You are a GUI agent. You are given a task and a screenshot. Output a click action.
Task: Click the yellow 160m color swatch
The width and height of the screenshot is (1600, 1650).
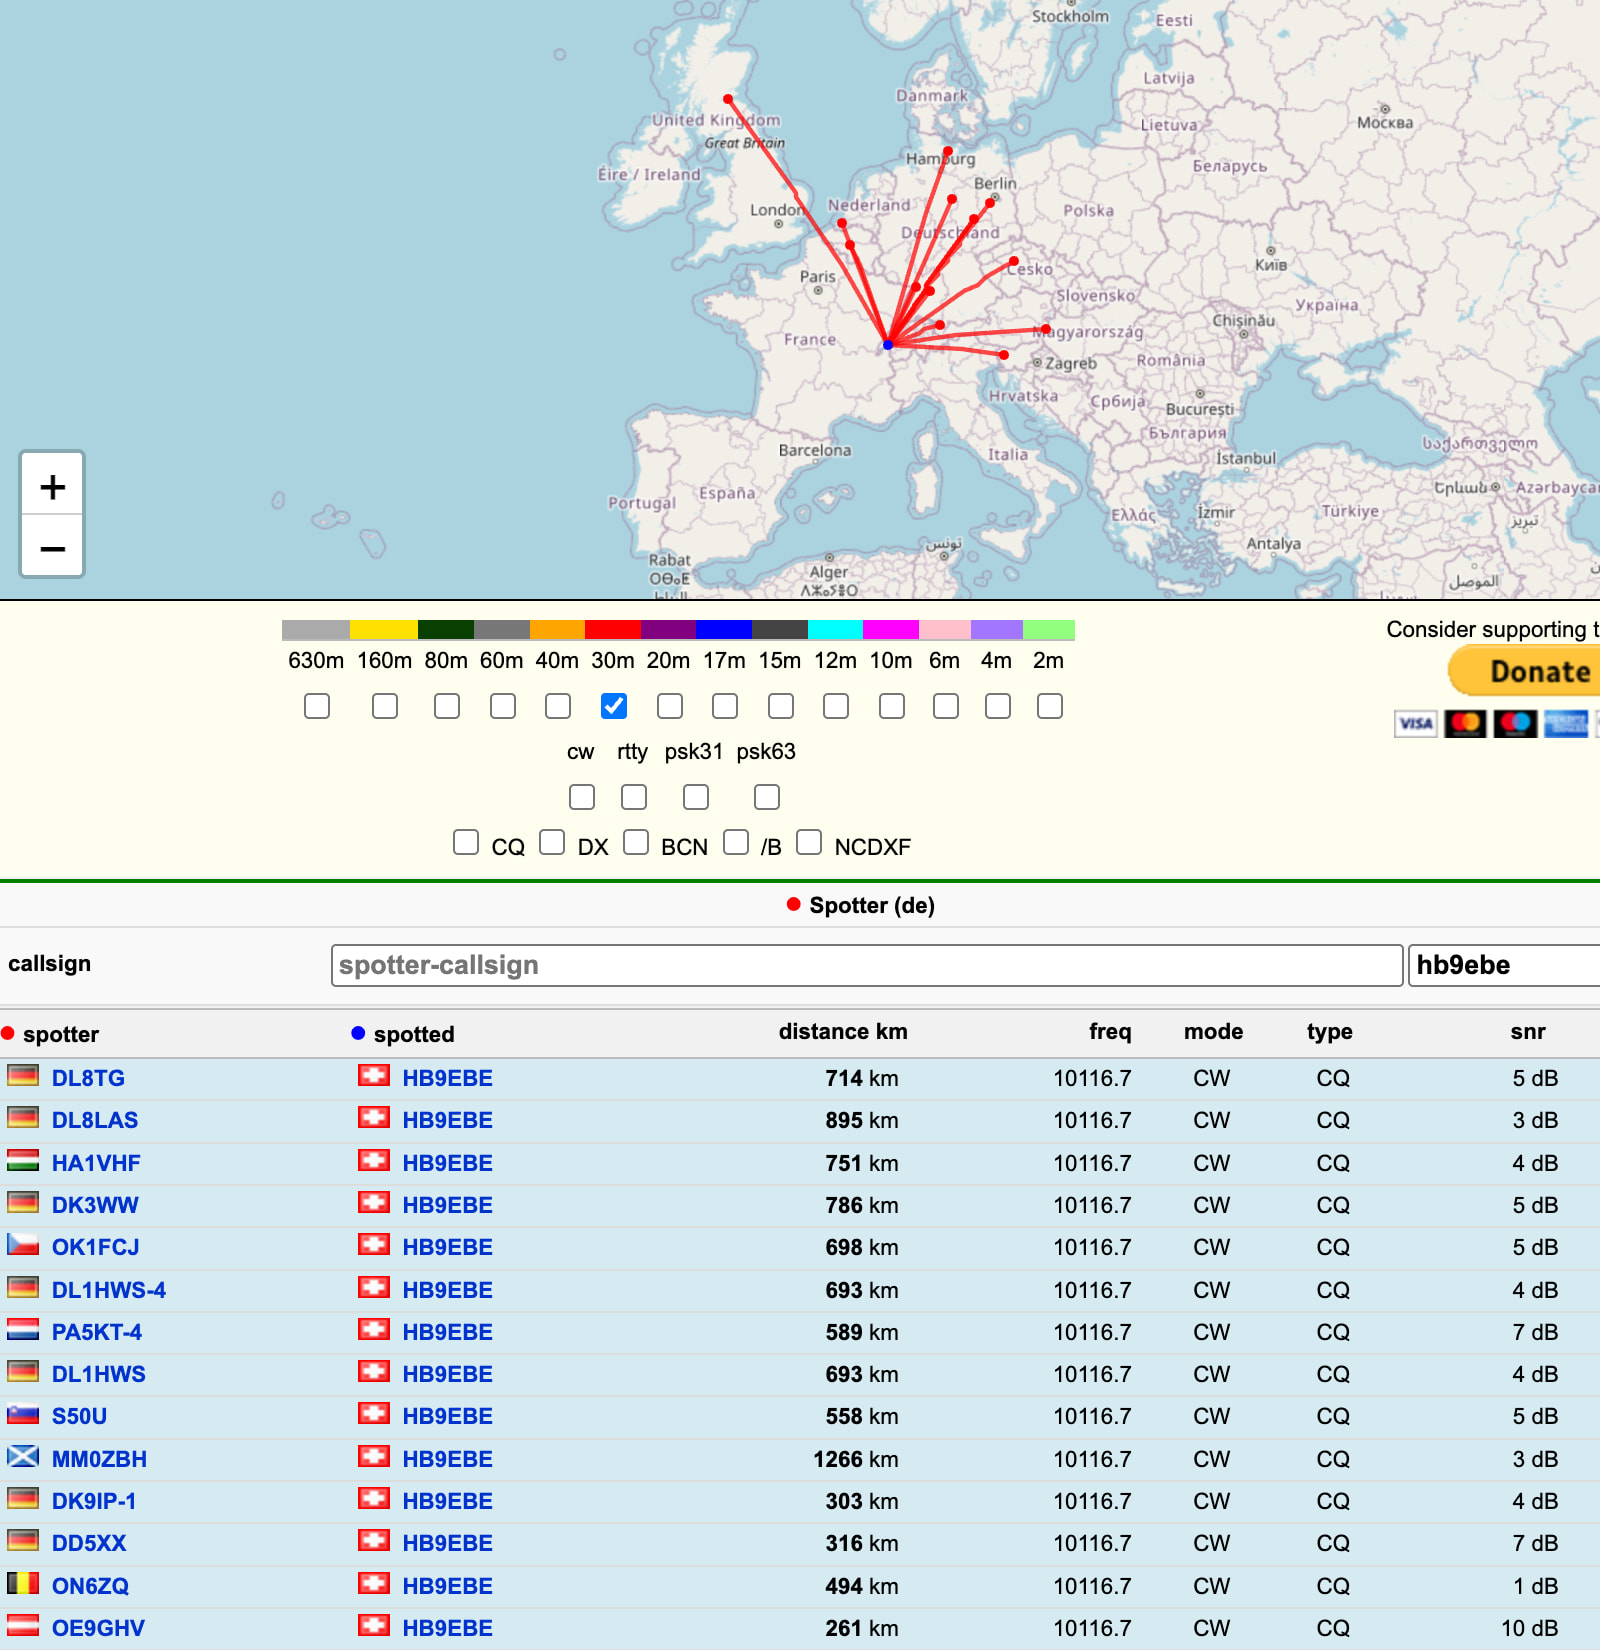click(x=383, y=630)
